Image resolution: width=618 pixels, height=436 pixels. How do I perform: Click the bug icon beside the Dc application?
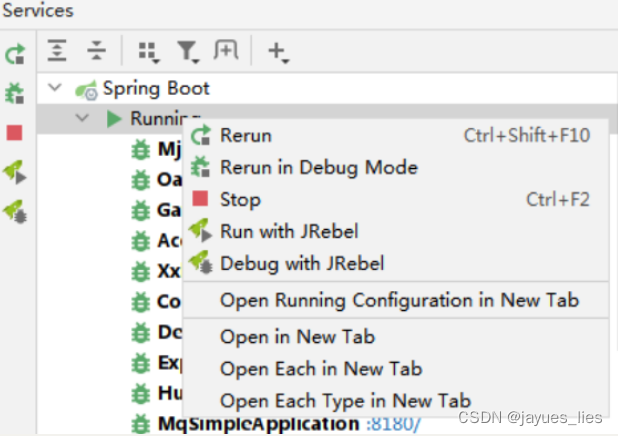(x=141, y=333)
